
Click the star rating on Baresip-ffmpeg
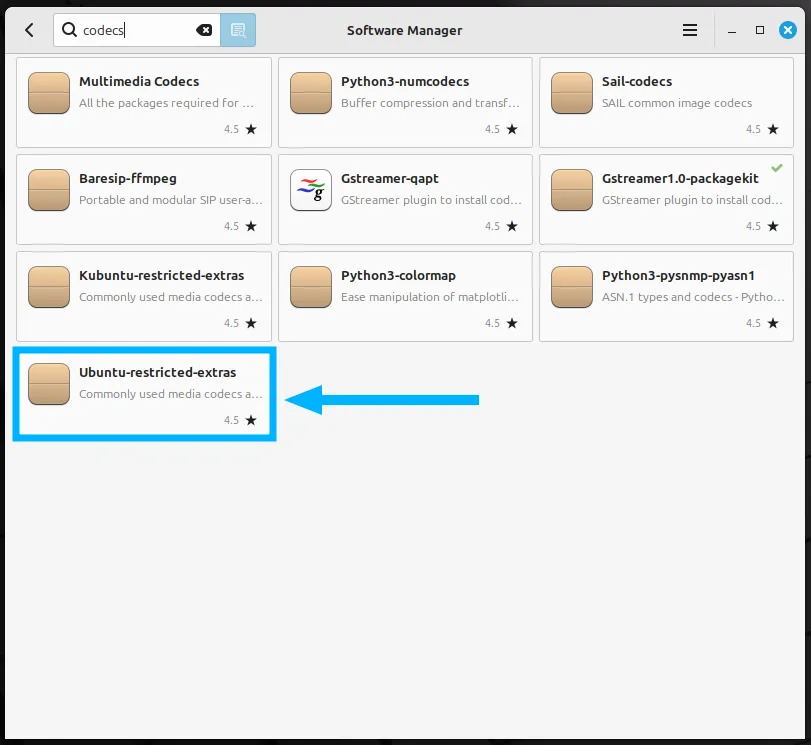click(255, 226)
